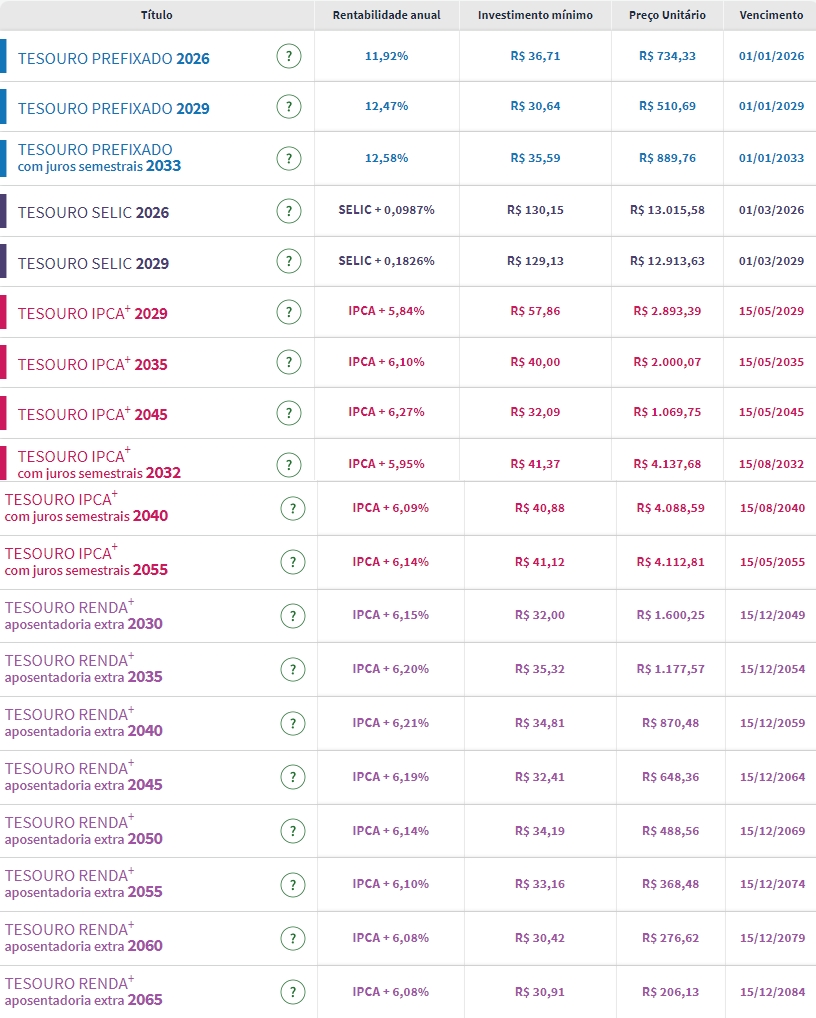Viewport: 816px width, 1018px height.
Task: Click the Investimento mínimo column header
Action: tap(535, 15)
